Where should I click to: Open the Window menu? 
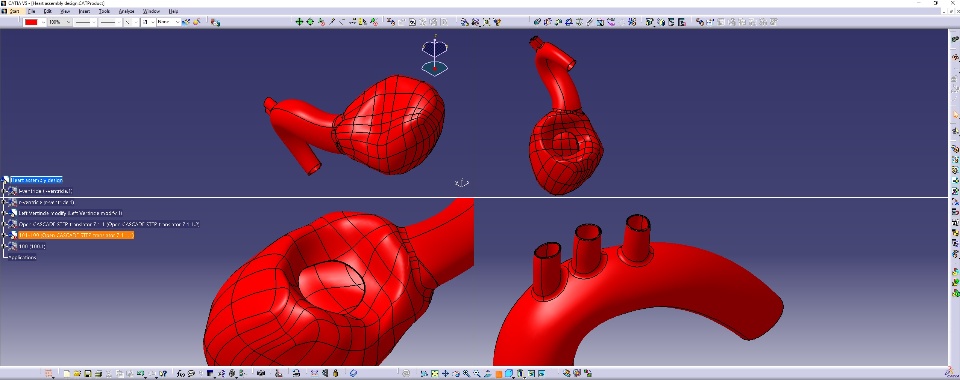coord(151,11)
